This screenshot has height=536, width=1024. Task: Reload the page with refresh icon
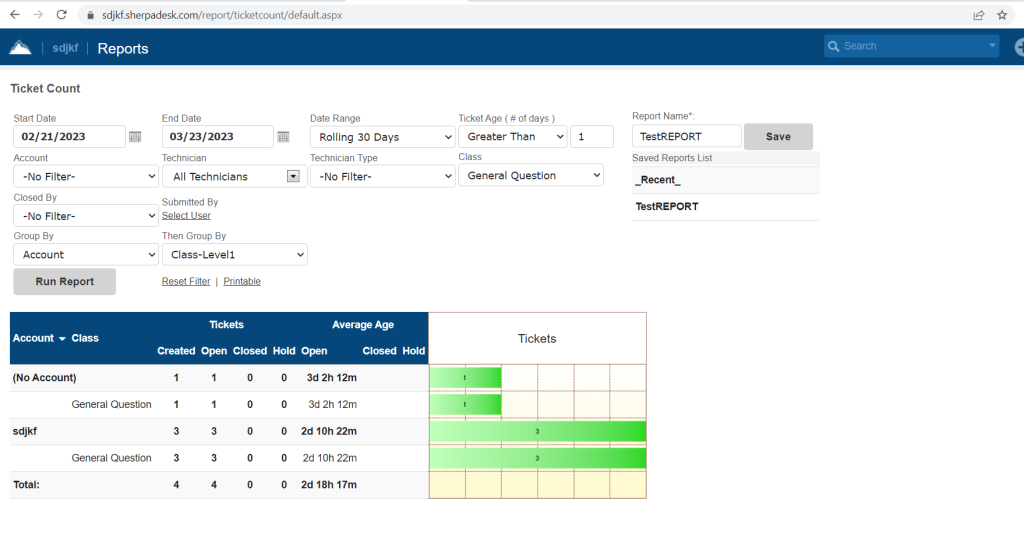(x=61, y=14)
